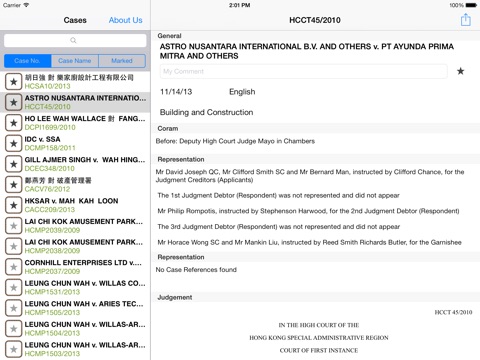Viewport: 480px width, 360px height.
Task: Open GILL AJMER SINGH v. WAH HING case
Action: [x=75, y=164]
